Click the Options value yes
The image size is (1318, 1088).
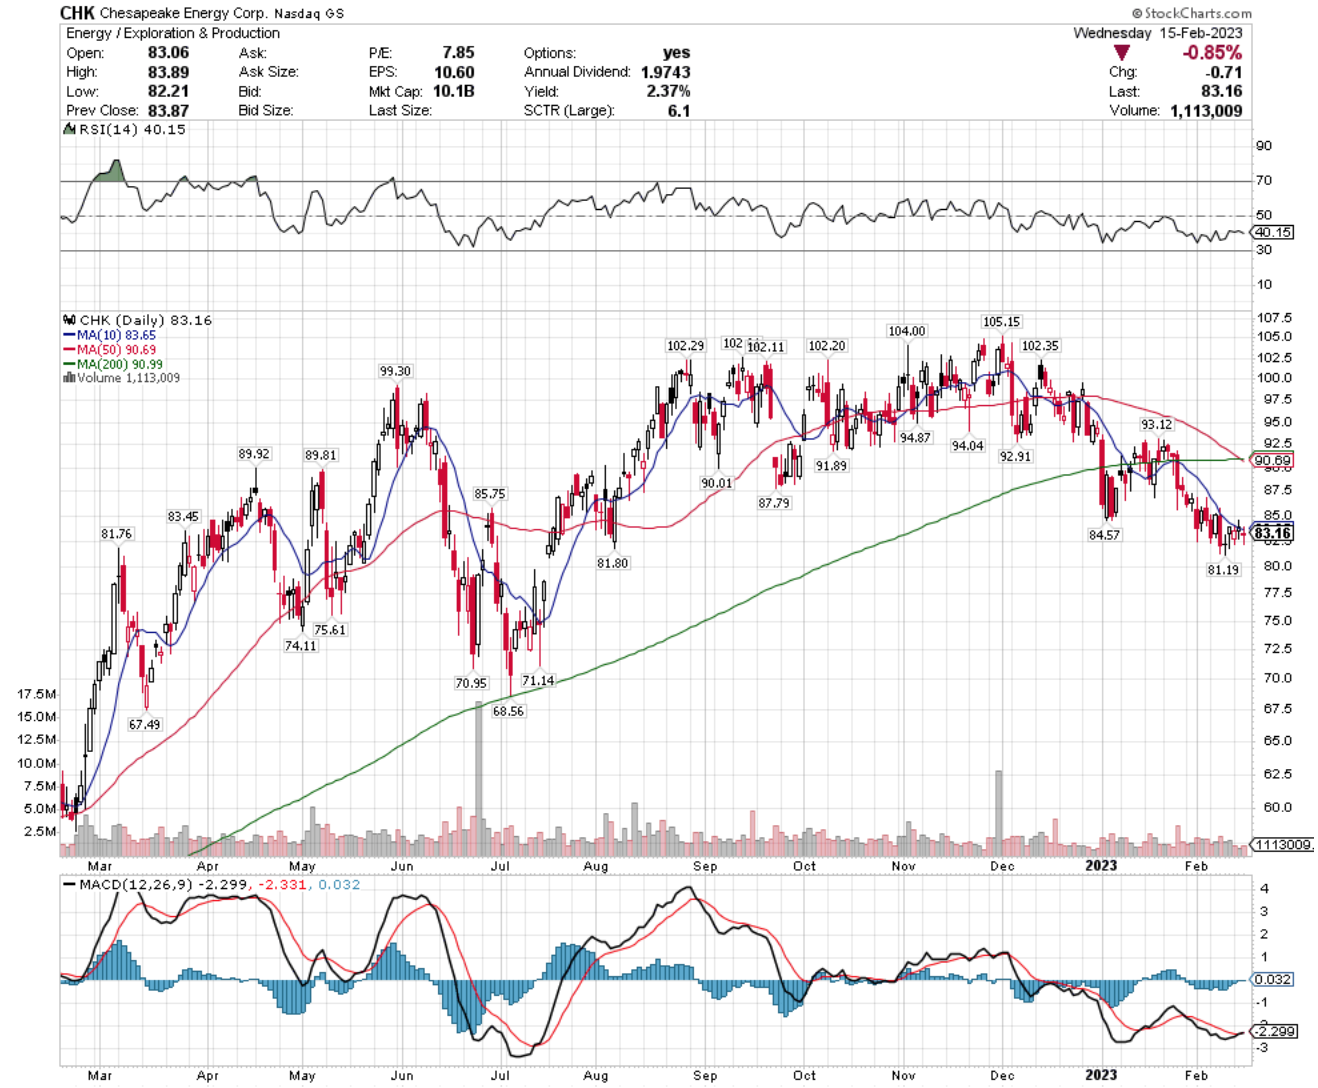tap(676, 52)
